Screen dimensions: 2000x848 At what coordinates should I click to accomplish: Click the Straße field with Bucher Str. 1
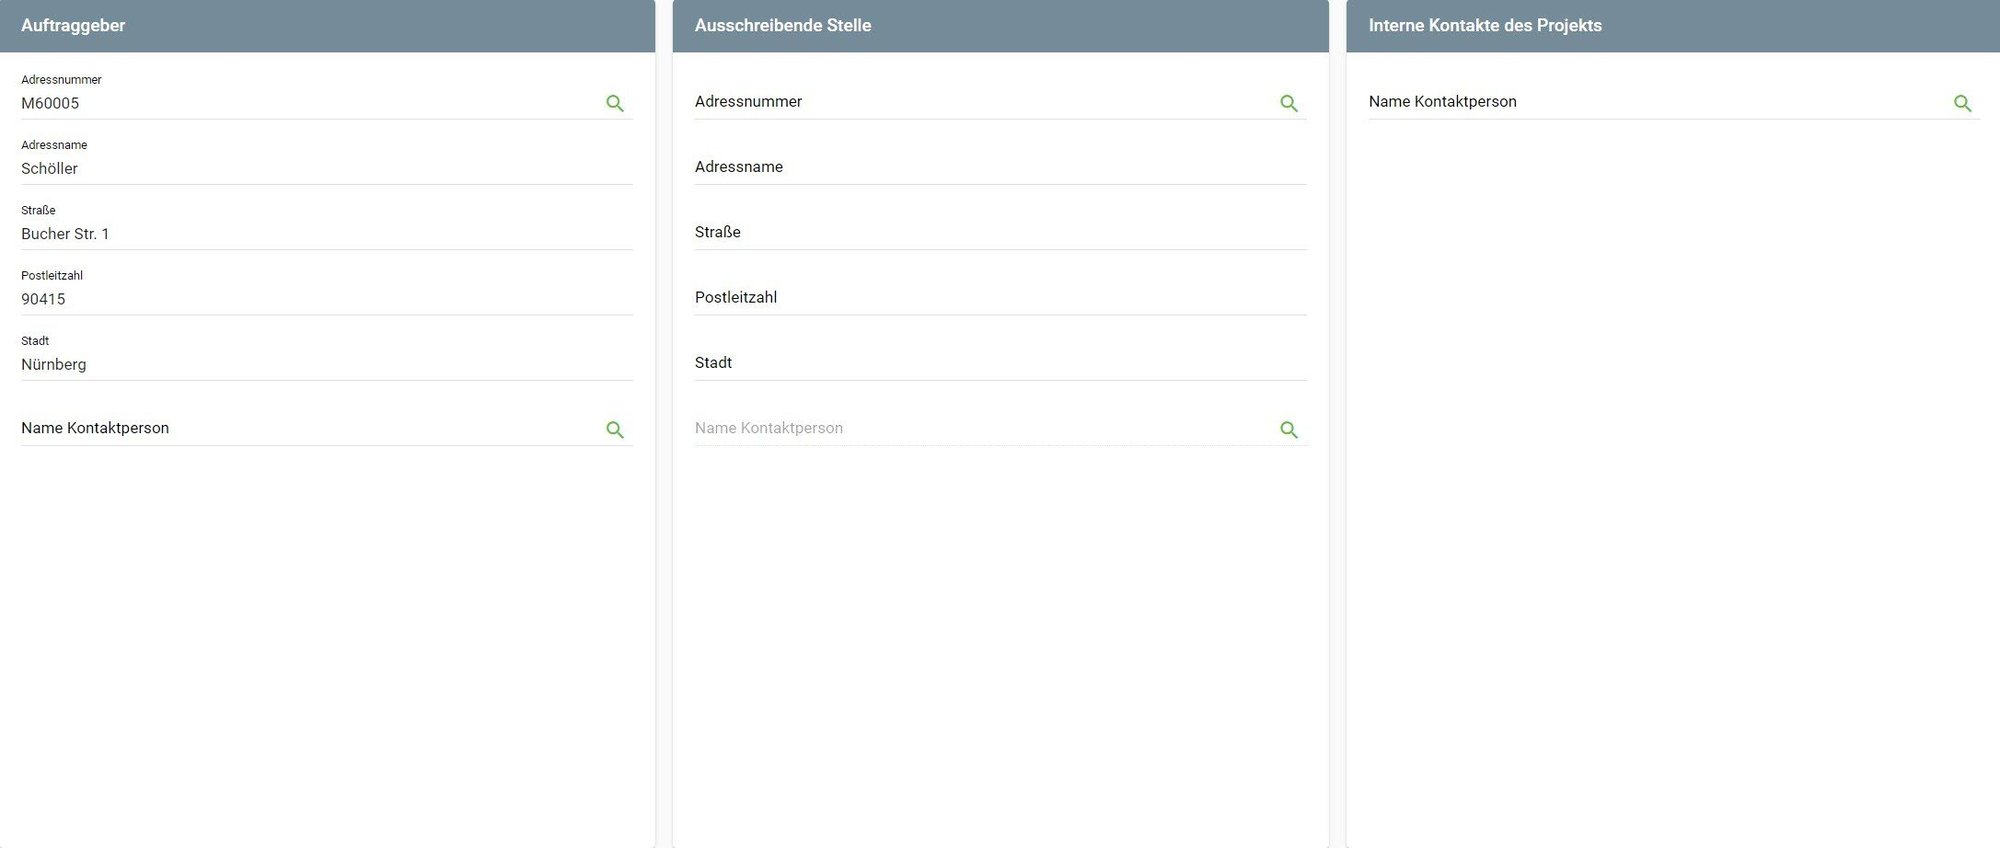[x=300, y=234]
